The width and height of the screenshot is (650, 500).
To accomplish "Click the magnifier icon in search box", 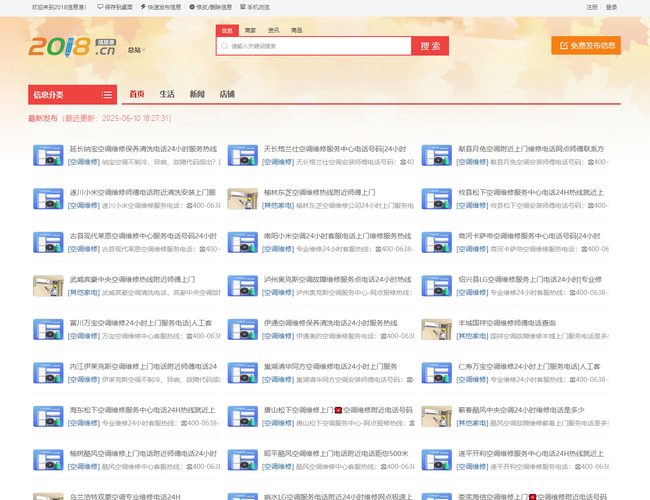I will click(x=224, y=46).
